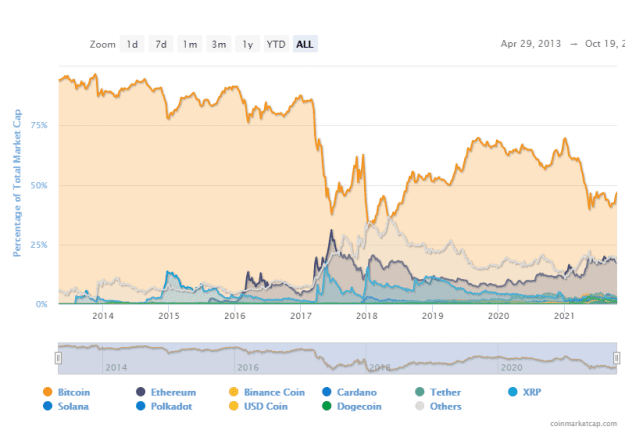Toggle Binance Coin series legend dot

(x=234, y=392)
